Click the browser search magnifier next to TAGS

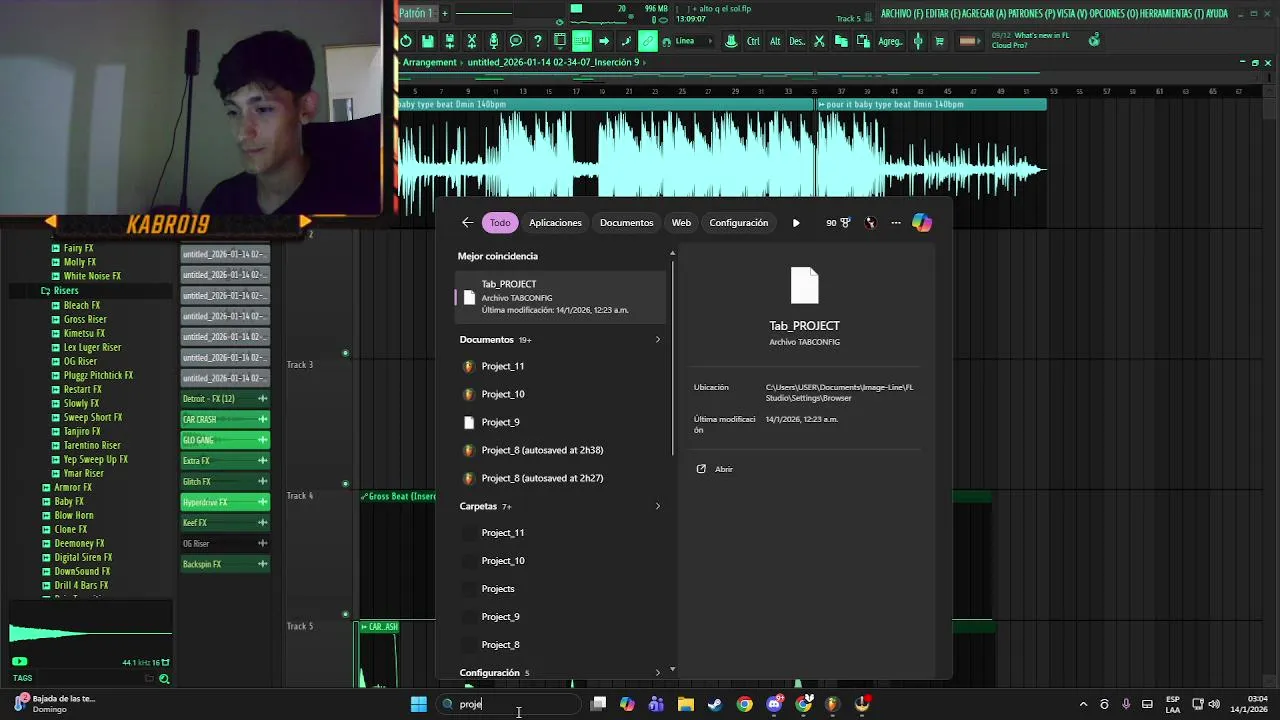click(x=164, y=678)
